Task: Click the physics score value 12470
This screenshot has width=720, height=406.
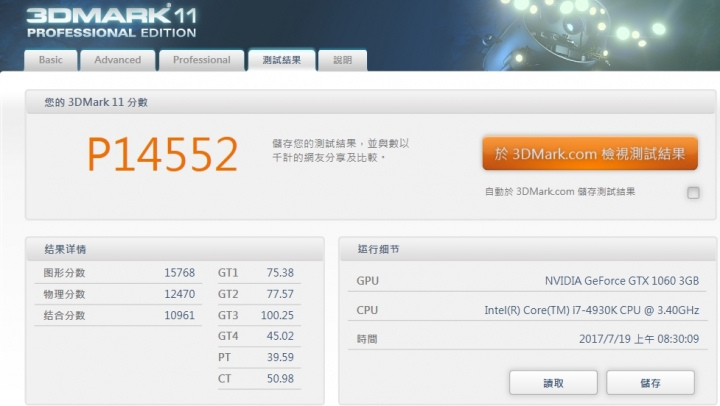Action: [180, 294]
